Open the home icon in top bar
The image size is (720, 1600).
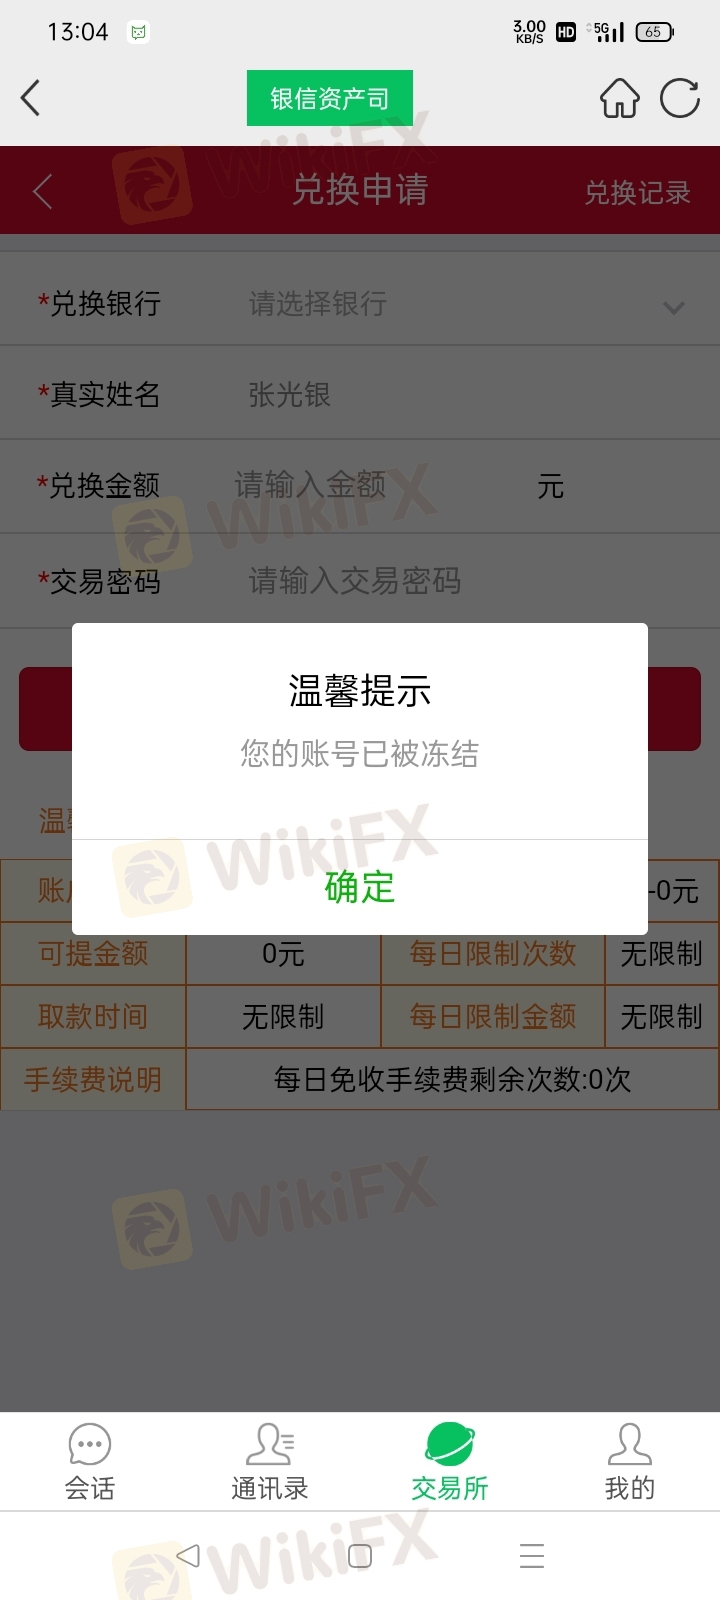click(619, 98)
